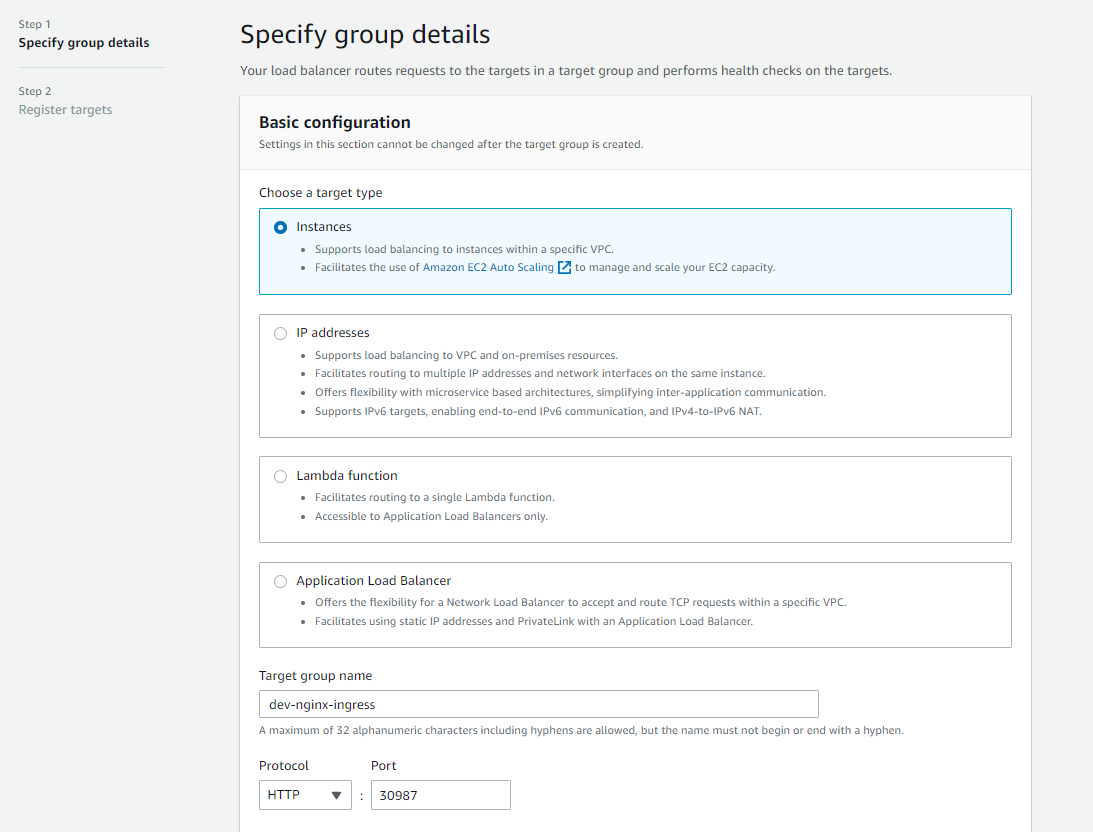Pick the Application Load Balancer radio button

point(280,581)
